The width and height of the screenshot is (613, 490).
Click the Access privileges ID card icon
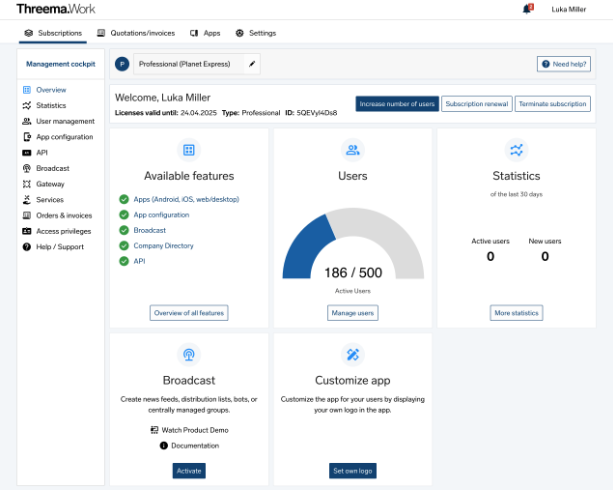(27, 231)
